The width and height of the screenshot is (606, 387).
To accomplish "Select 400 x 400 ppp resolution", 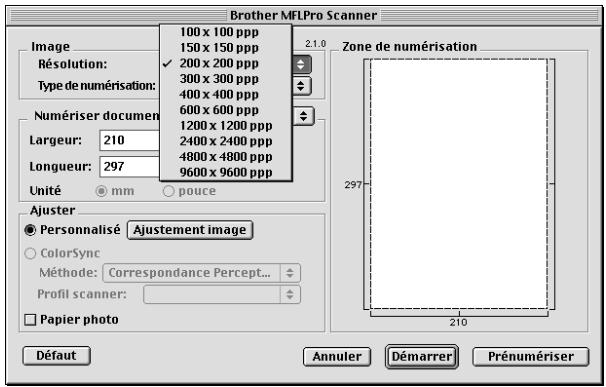I will [226, 94].
